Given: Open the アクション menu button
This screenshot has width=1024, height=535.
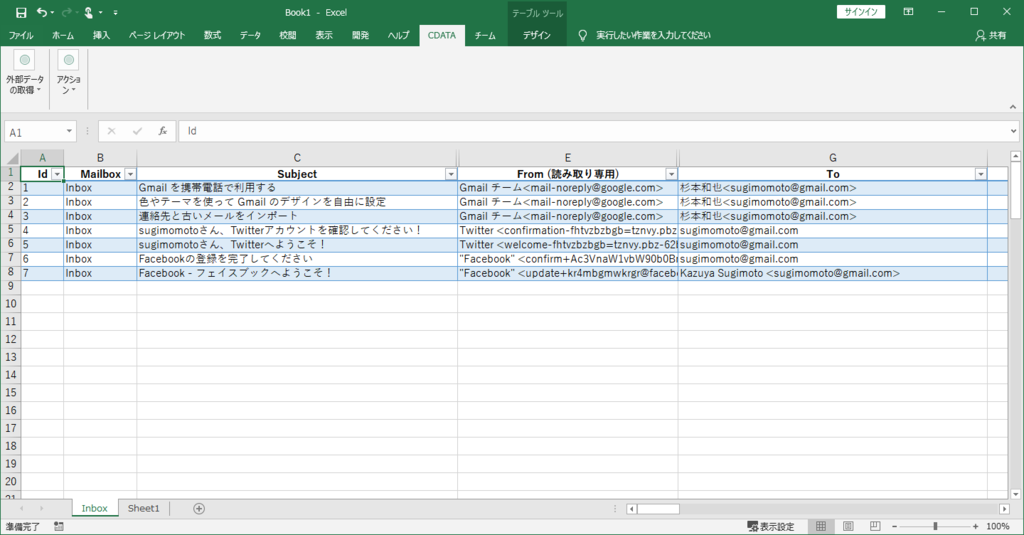Looking at the screenshot, I should pos(69,73).
